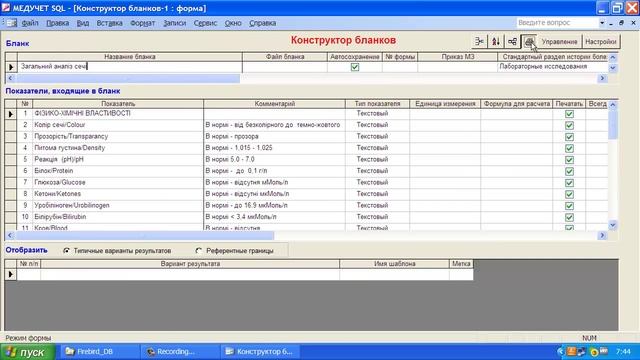640x360 pixels.
Task: Toggle Печатать for Глюкоза/Glucose
Action: pos(569,182)
